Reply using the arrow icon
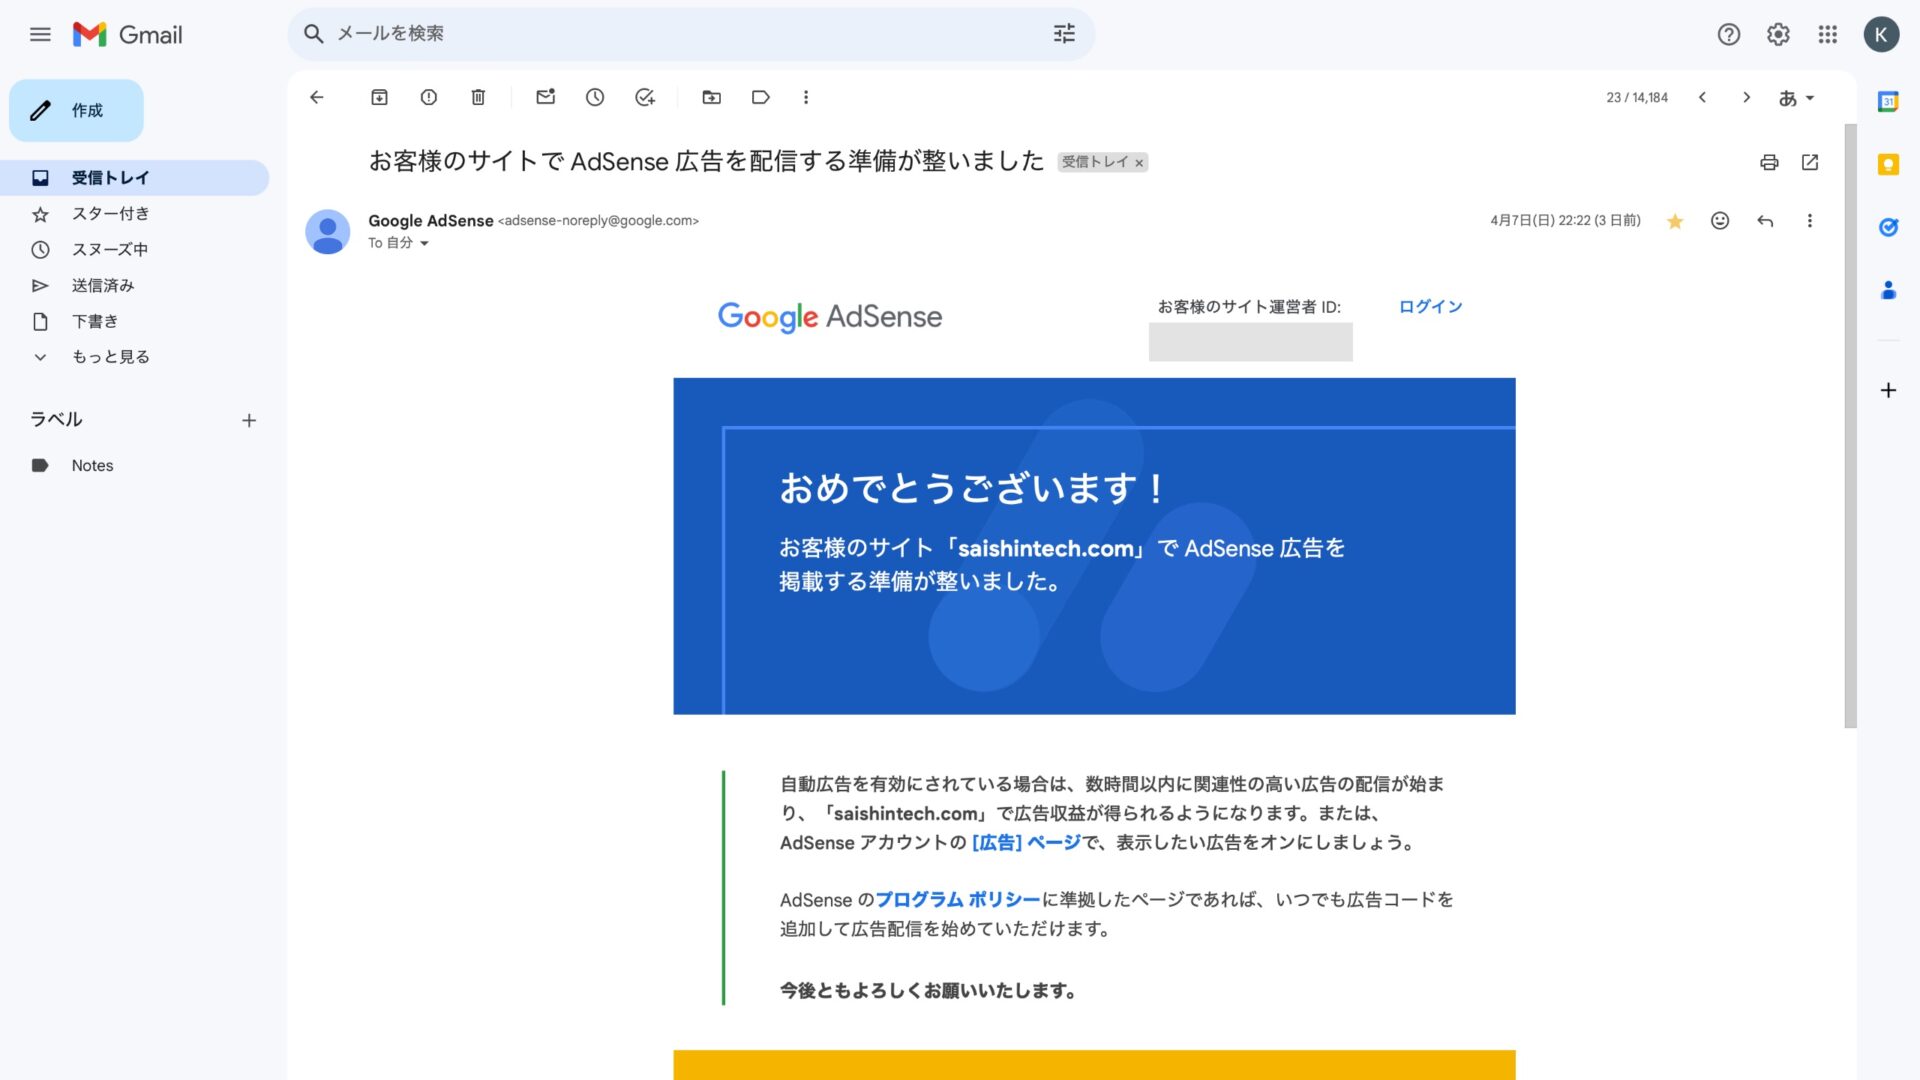This screenshot has height=1080, width=1920. (1765, 221)
